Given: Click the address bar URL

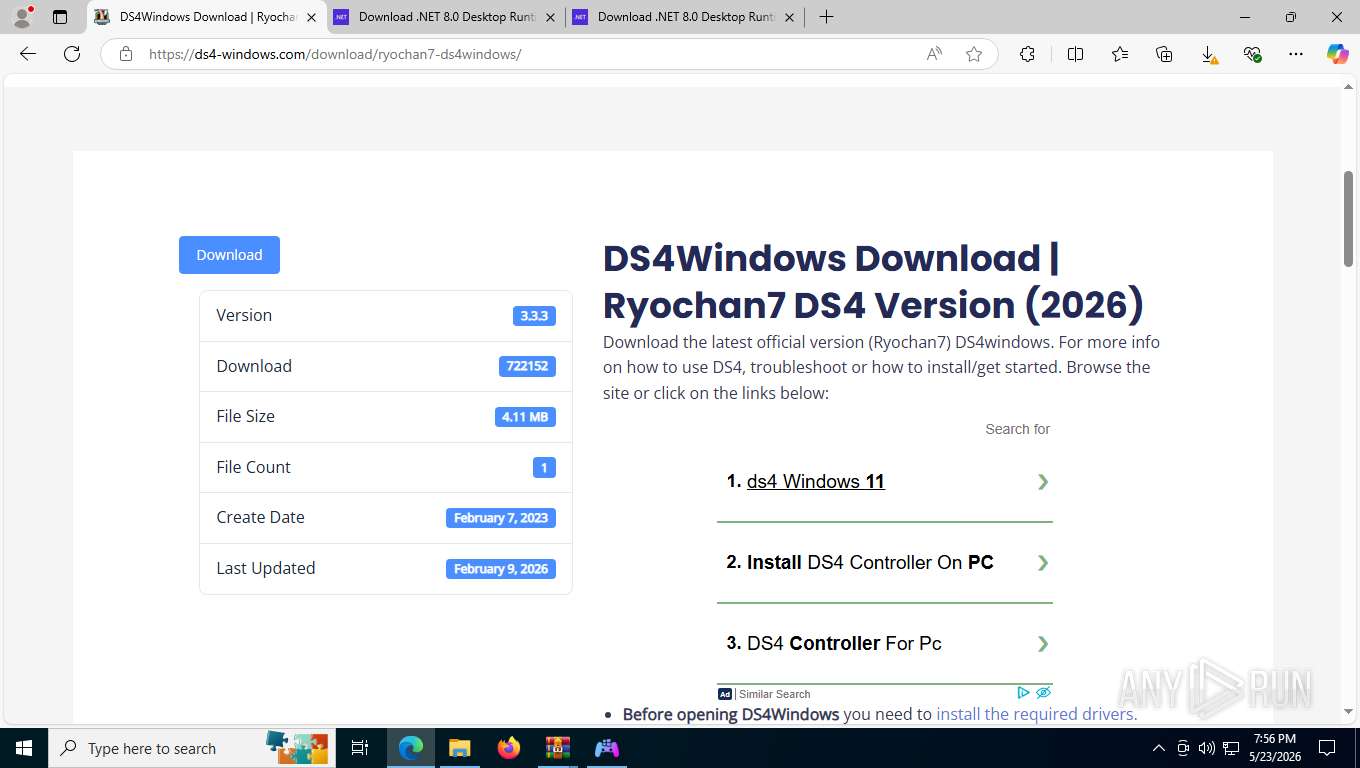Looking at the screenshot, I should tap(335, 54).
